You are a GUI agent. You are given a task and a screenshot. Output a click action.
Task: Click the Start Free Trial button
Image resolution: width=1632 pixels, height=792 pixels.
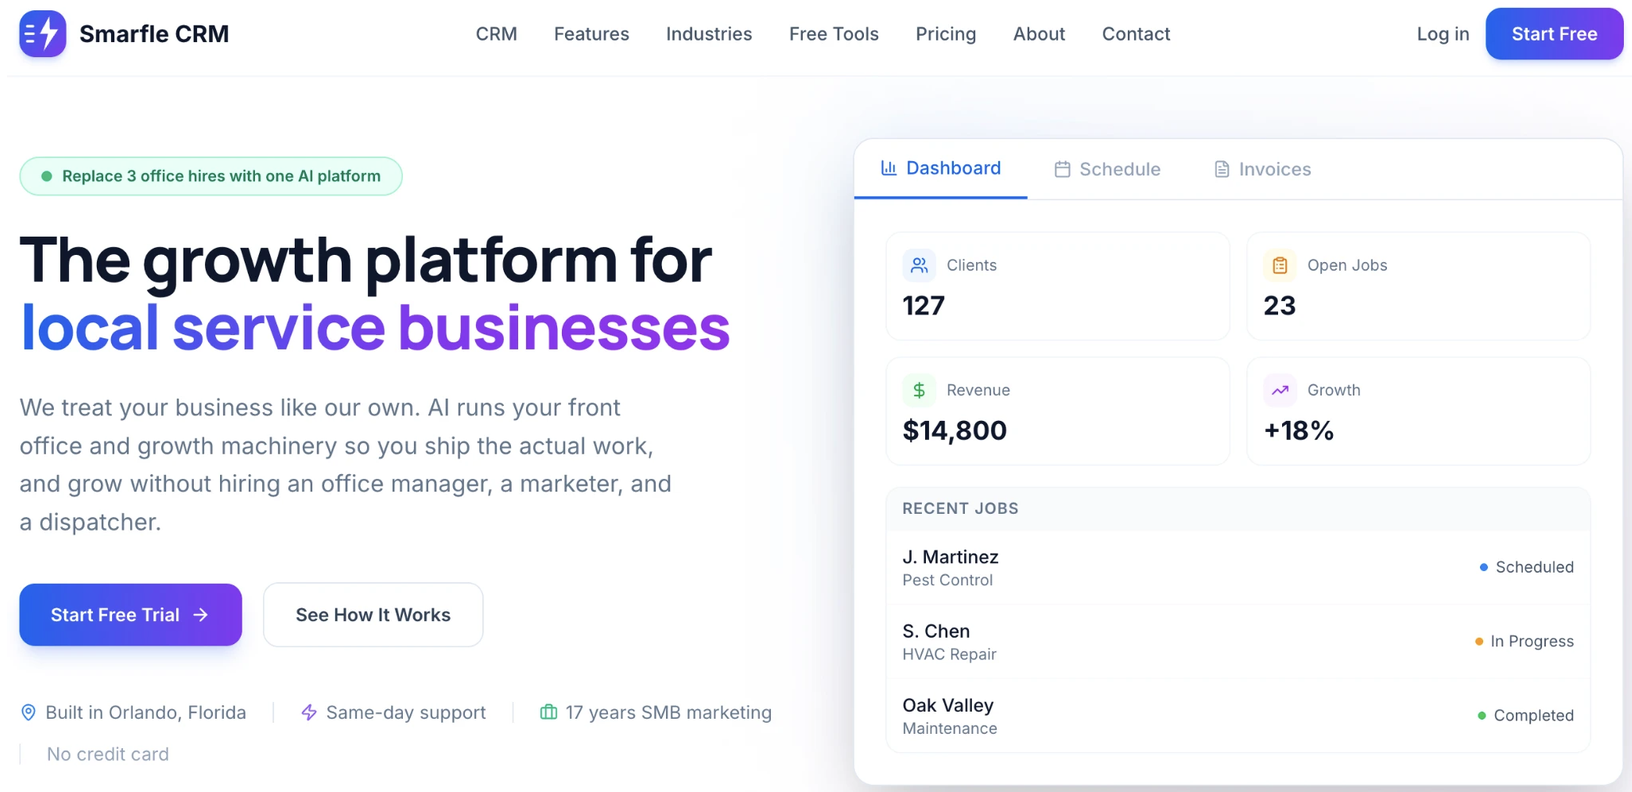tap(130, 615)
